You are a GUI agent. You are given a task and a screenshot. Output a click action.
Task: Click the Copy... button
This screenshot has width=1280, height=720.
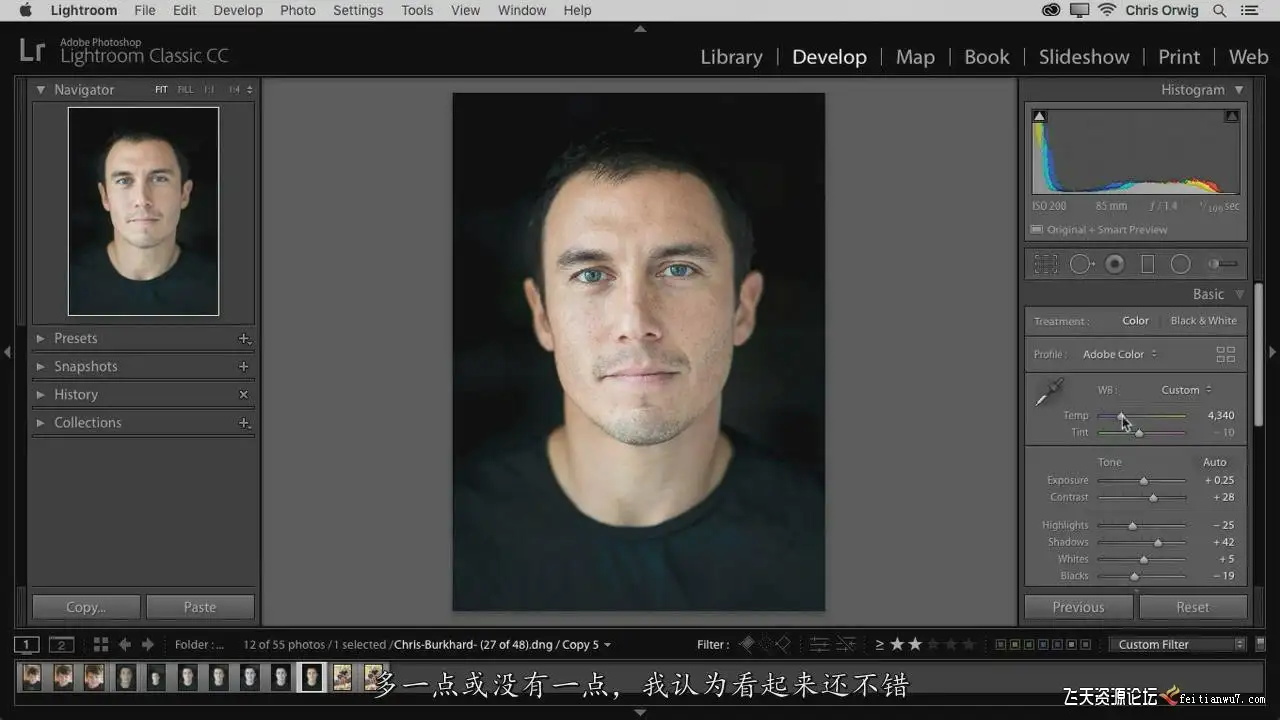pyautogui.click(x=86, y=607)
